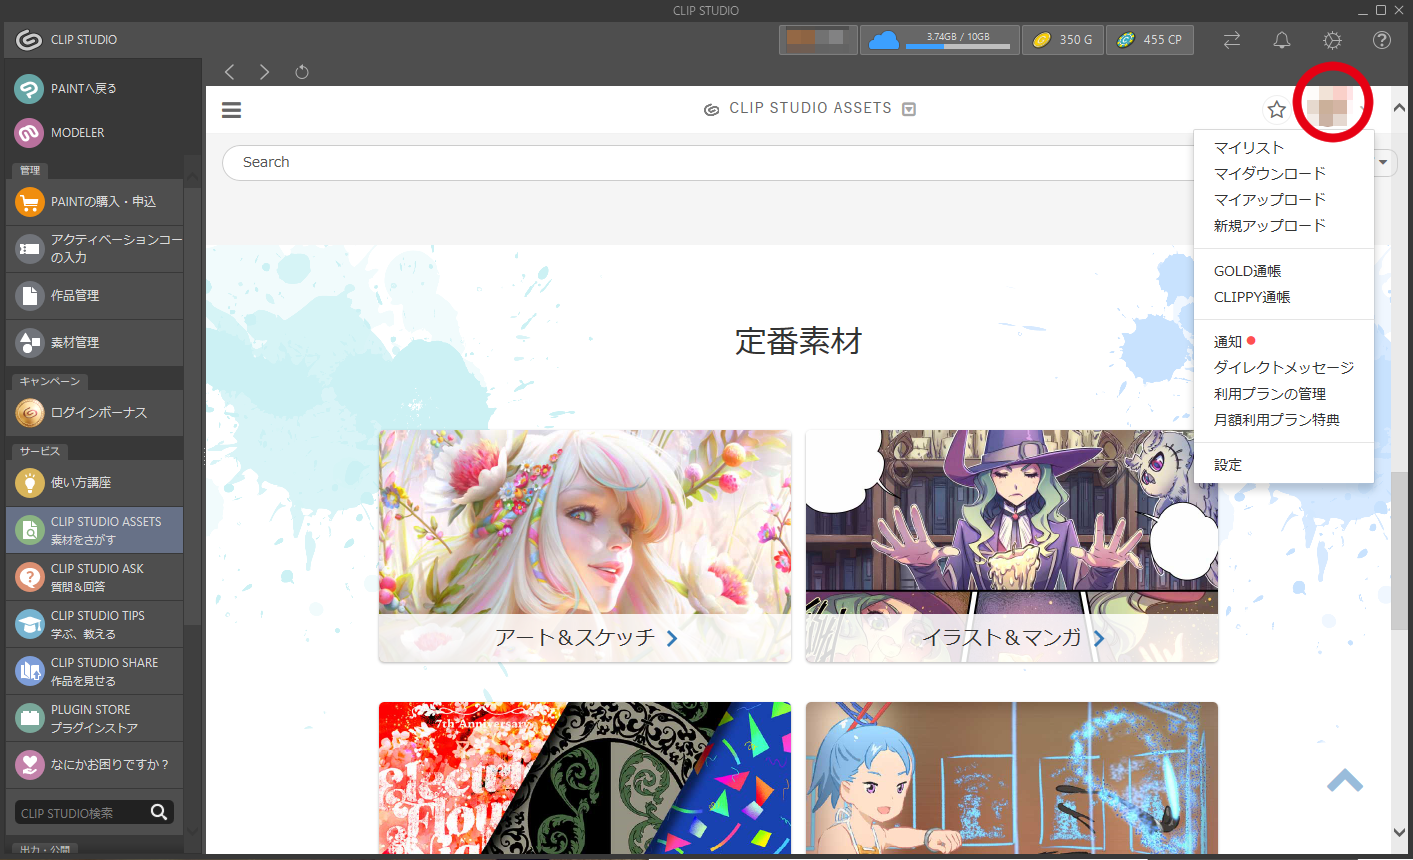
Task: Click the scroll-to-top arrow button
Action: point(1345,780)
